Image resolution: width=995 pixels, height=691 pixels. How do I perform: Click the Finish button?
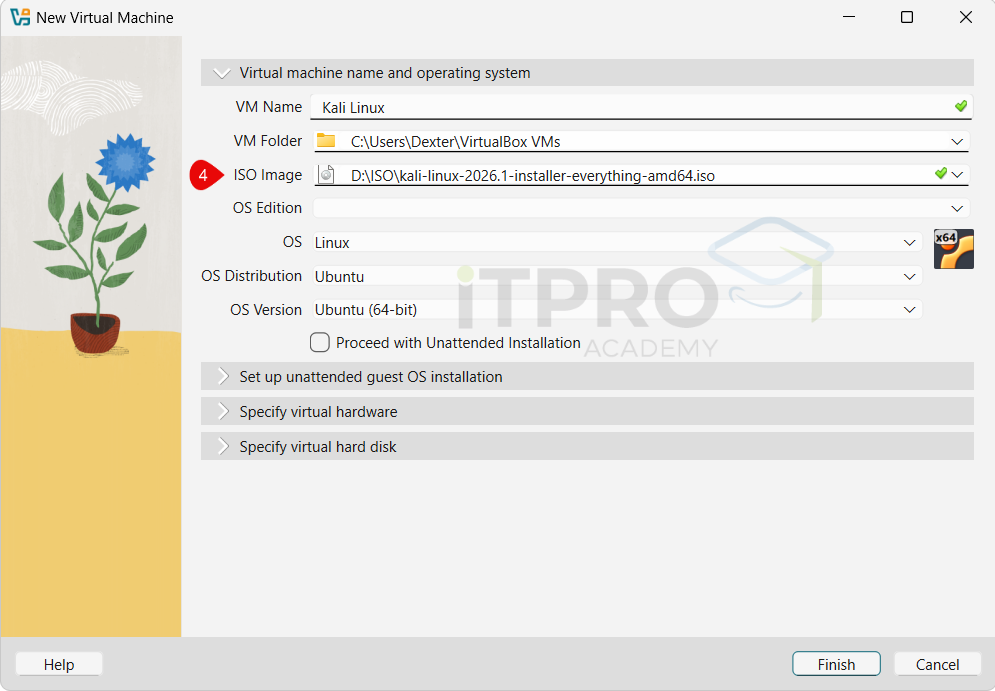tap(836, 664)
